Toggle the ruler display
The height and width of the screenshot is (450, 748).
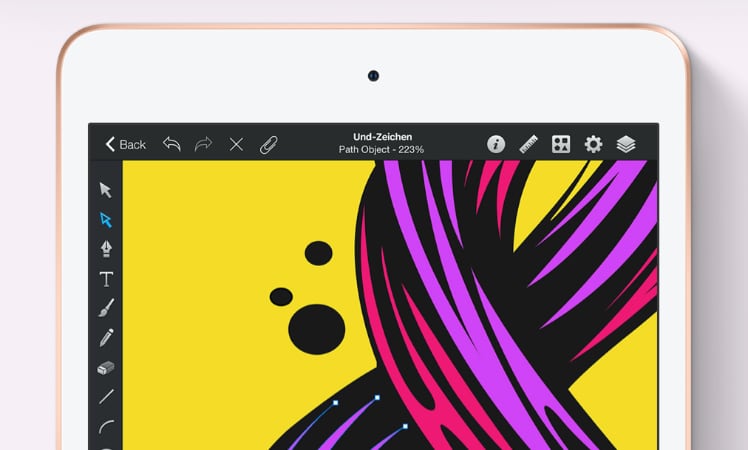tap(528, 144)
